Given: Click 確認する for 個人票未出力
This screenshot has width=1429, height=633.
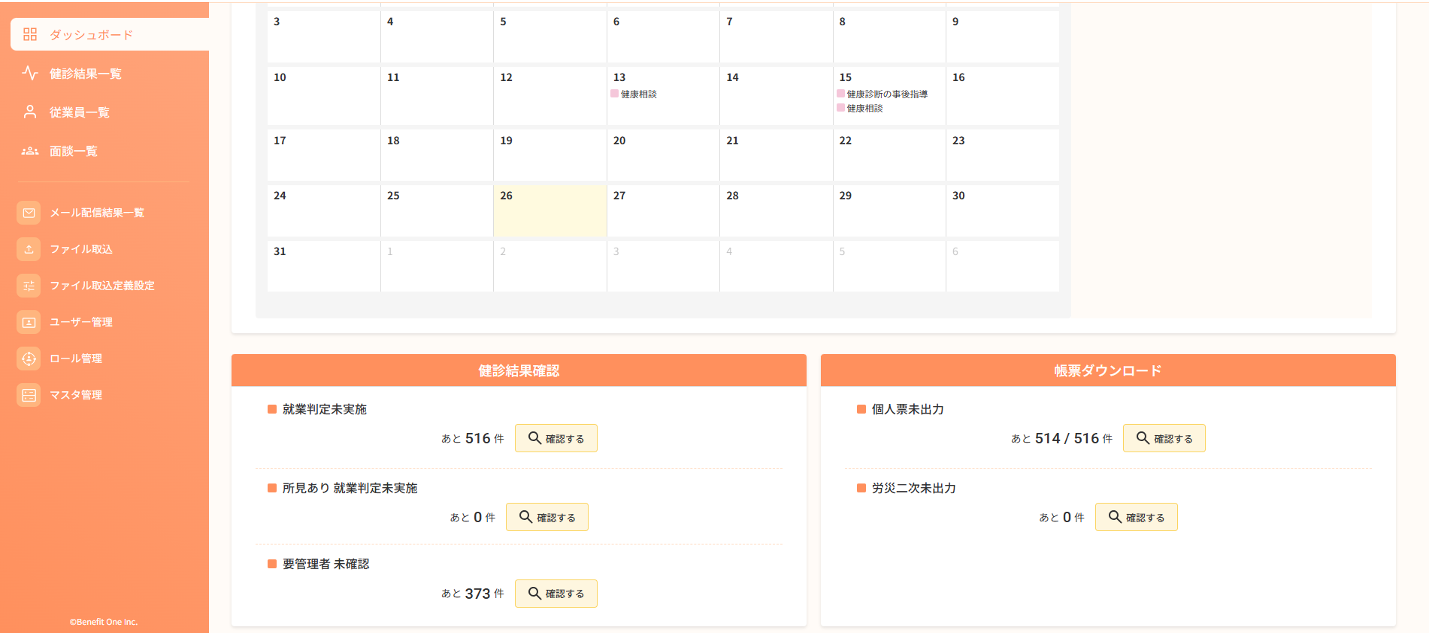Looking at the screenshot, I should (x=1164, y=438).
